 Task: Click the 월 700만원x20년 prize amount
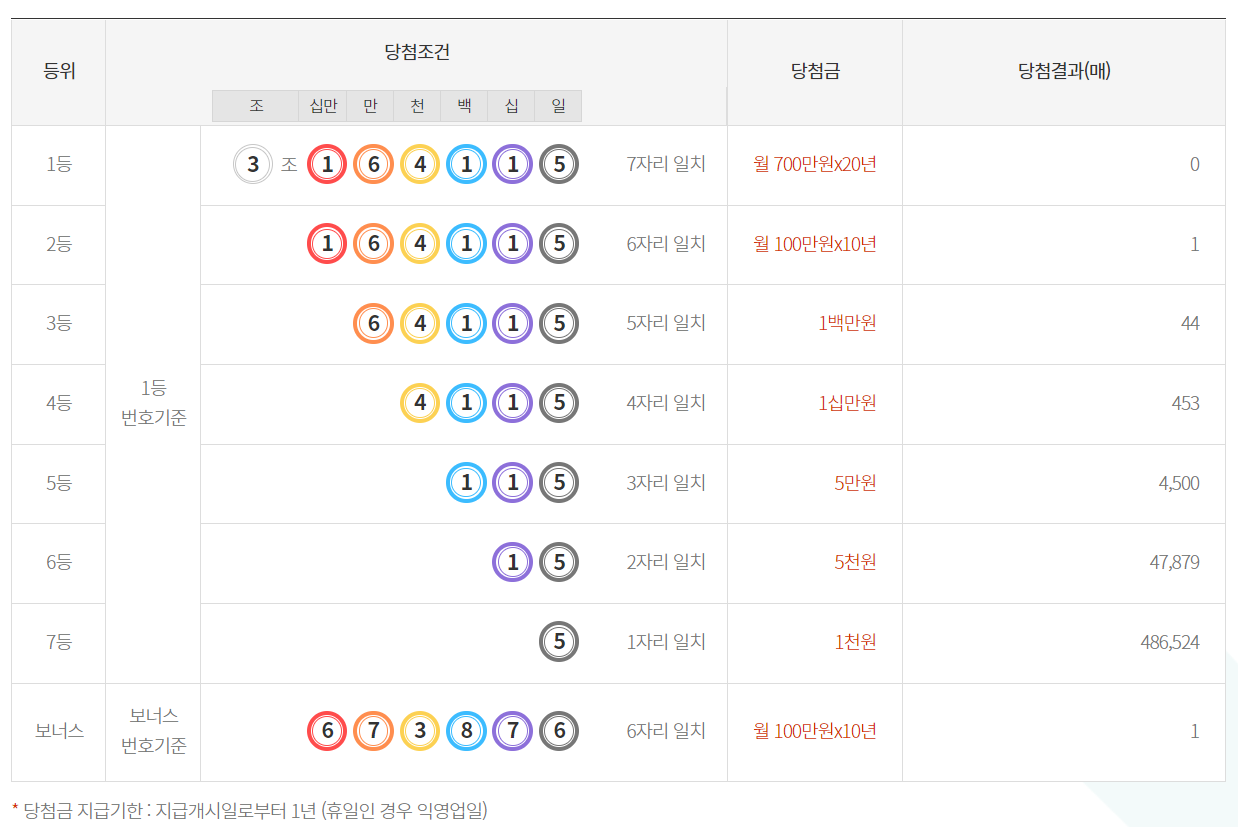[x=814, y=164]
